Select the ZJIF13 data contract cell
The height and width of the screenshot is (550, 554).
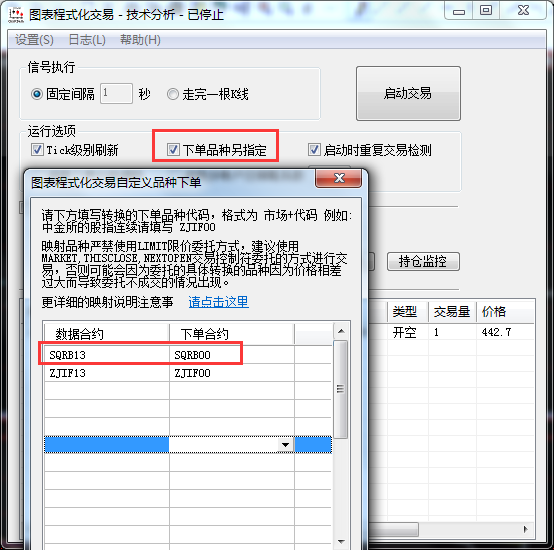106,373
